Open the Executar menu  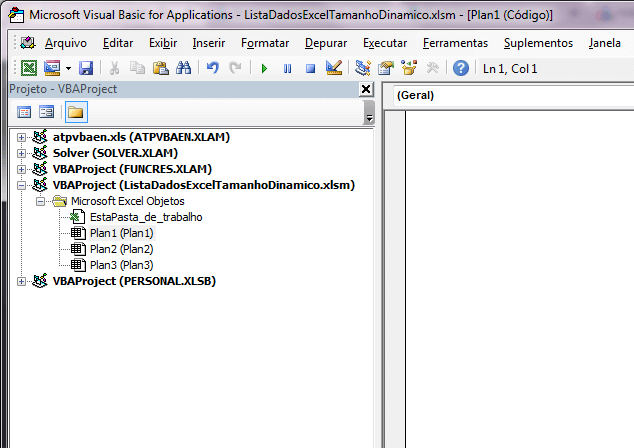tap(385, 43)
